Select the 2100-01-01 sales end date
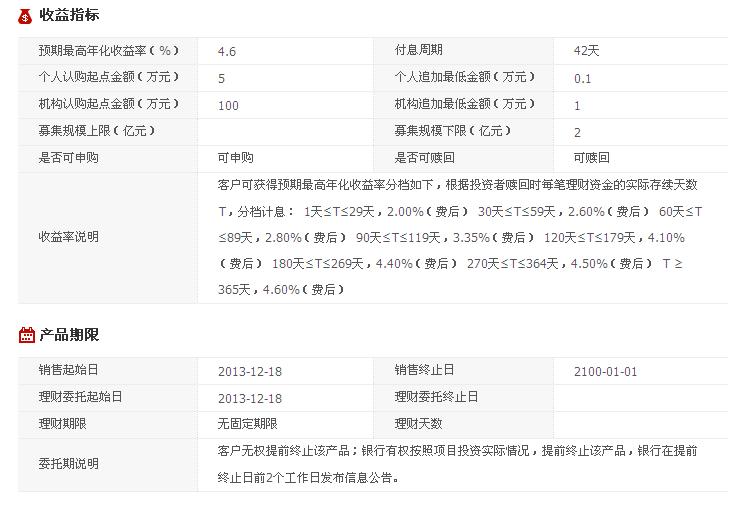 tap(605, 372)
